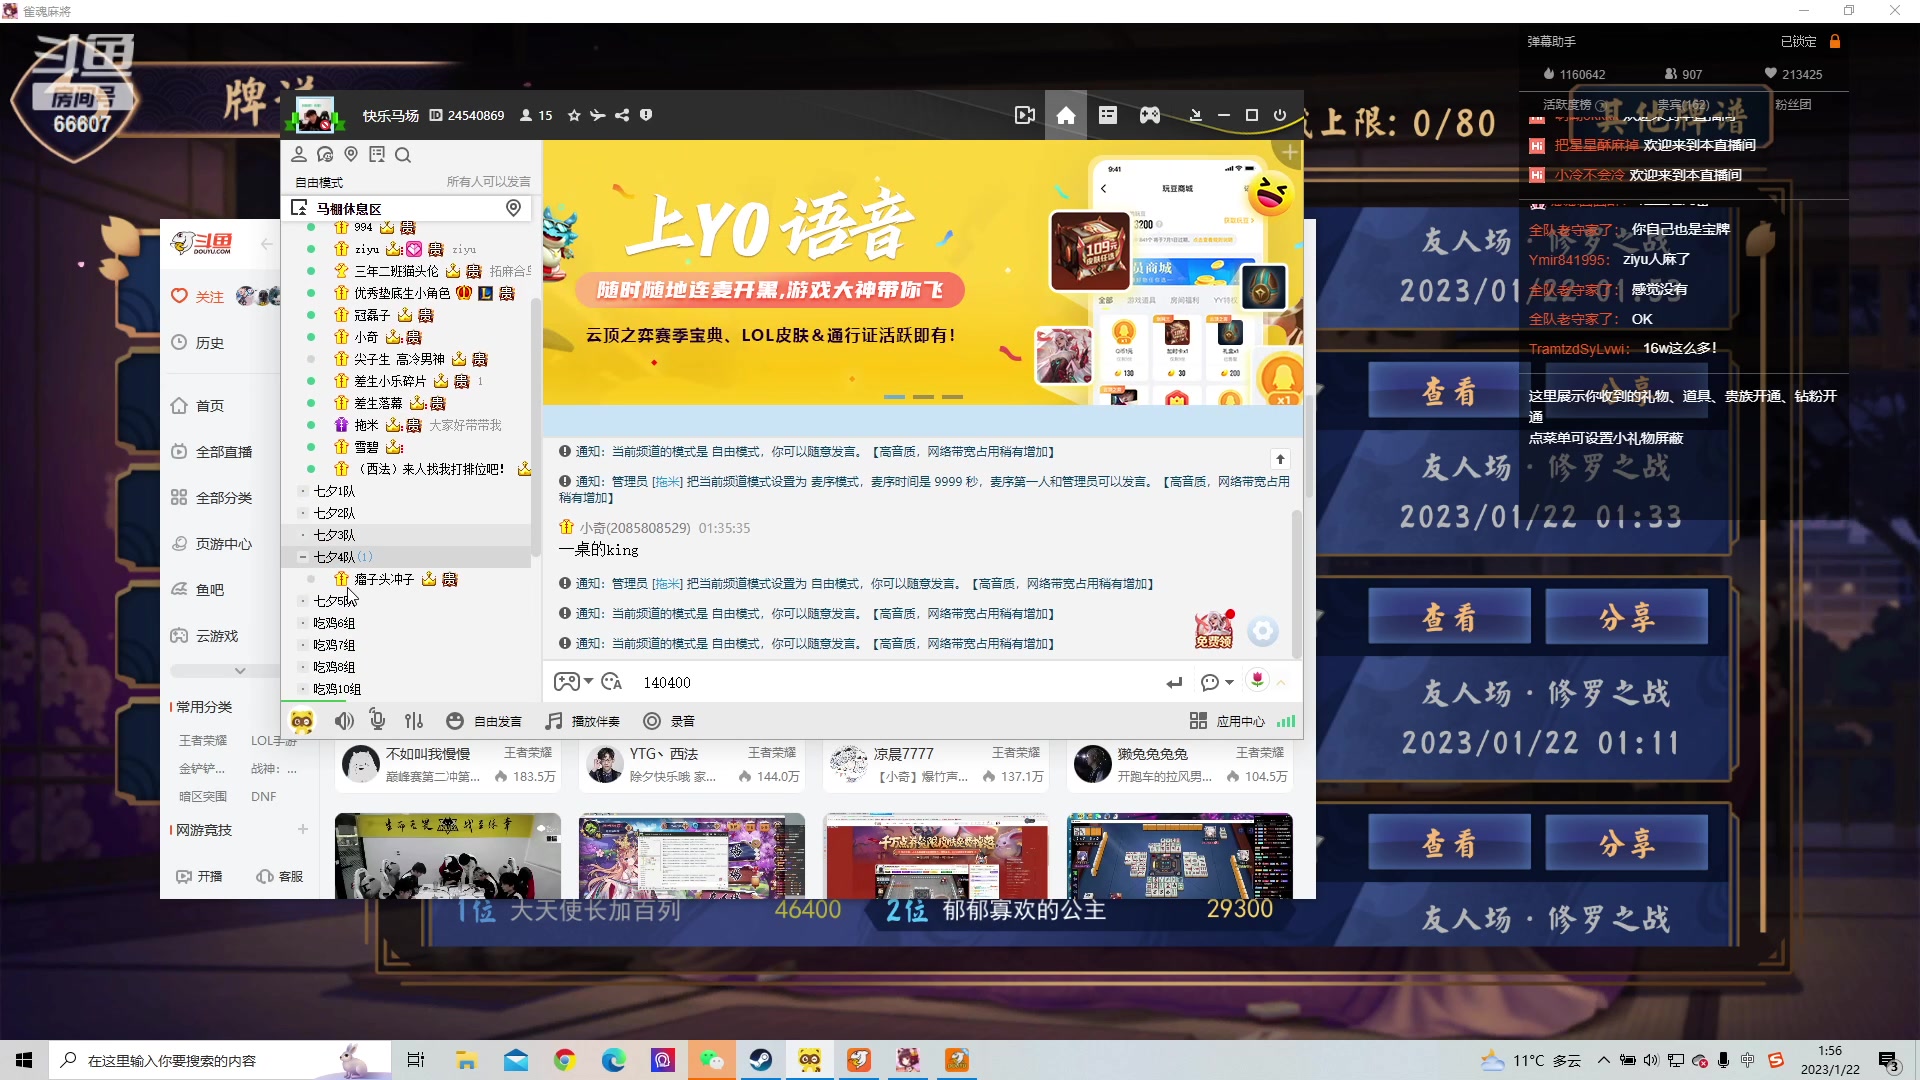Open the game dropdown arrow in chat input
The width and height of the screenshot is (1920, 1080).
589,681
